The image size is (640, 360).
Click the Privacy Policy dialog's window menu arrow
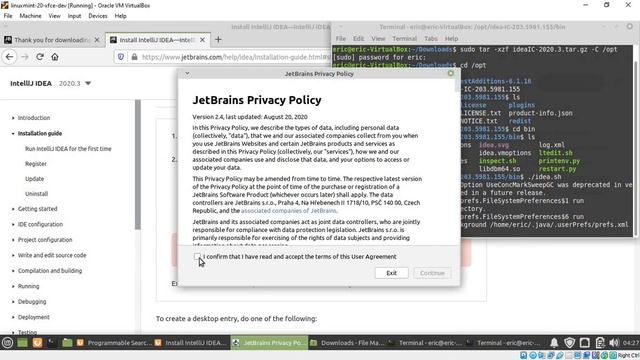click(x=187, y=73)
